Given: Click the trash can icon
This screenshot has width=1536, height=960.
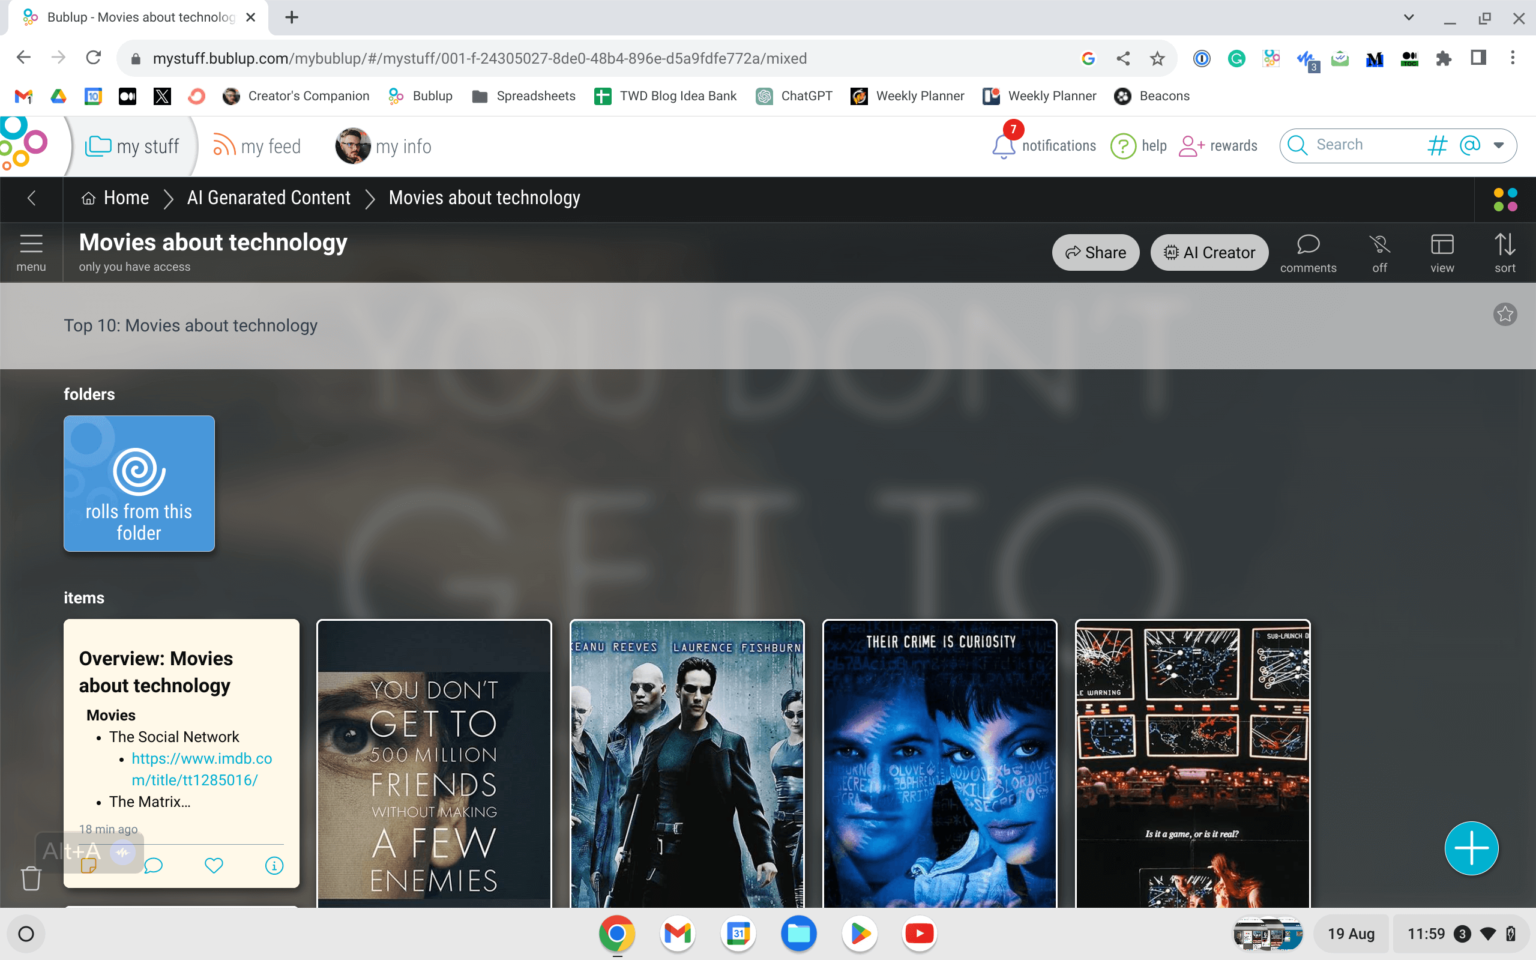Looking at the screenshot, I should [31, 878].
